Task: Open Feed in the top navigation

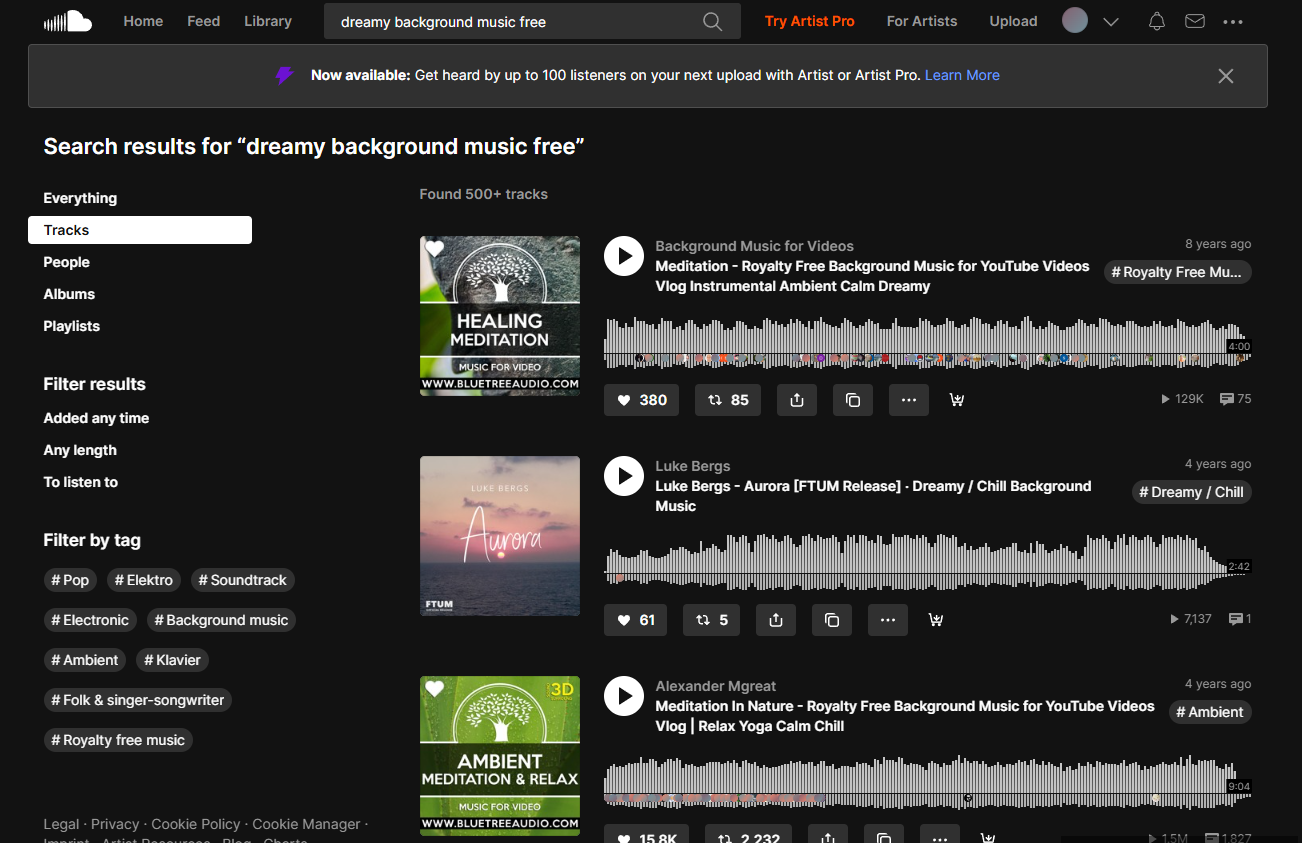Action: click(x=203, y=21)
